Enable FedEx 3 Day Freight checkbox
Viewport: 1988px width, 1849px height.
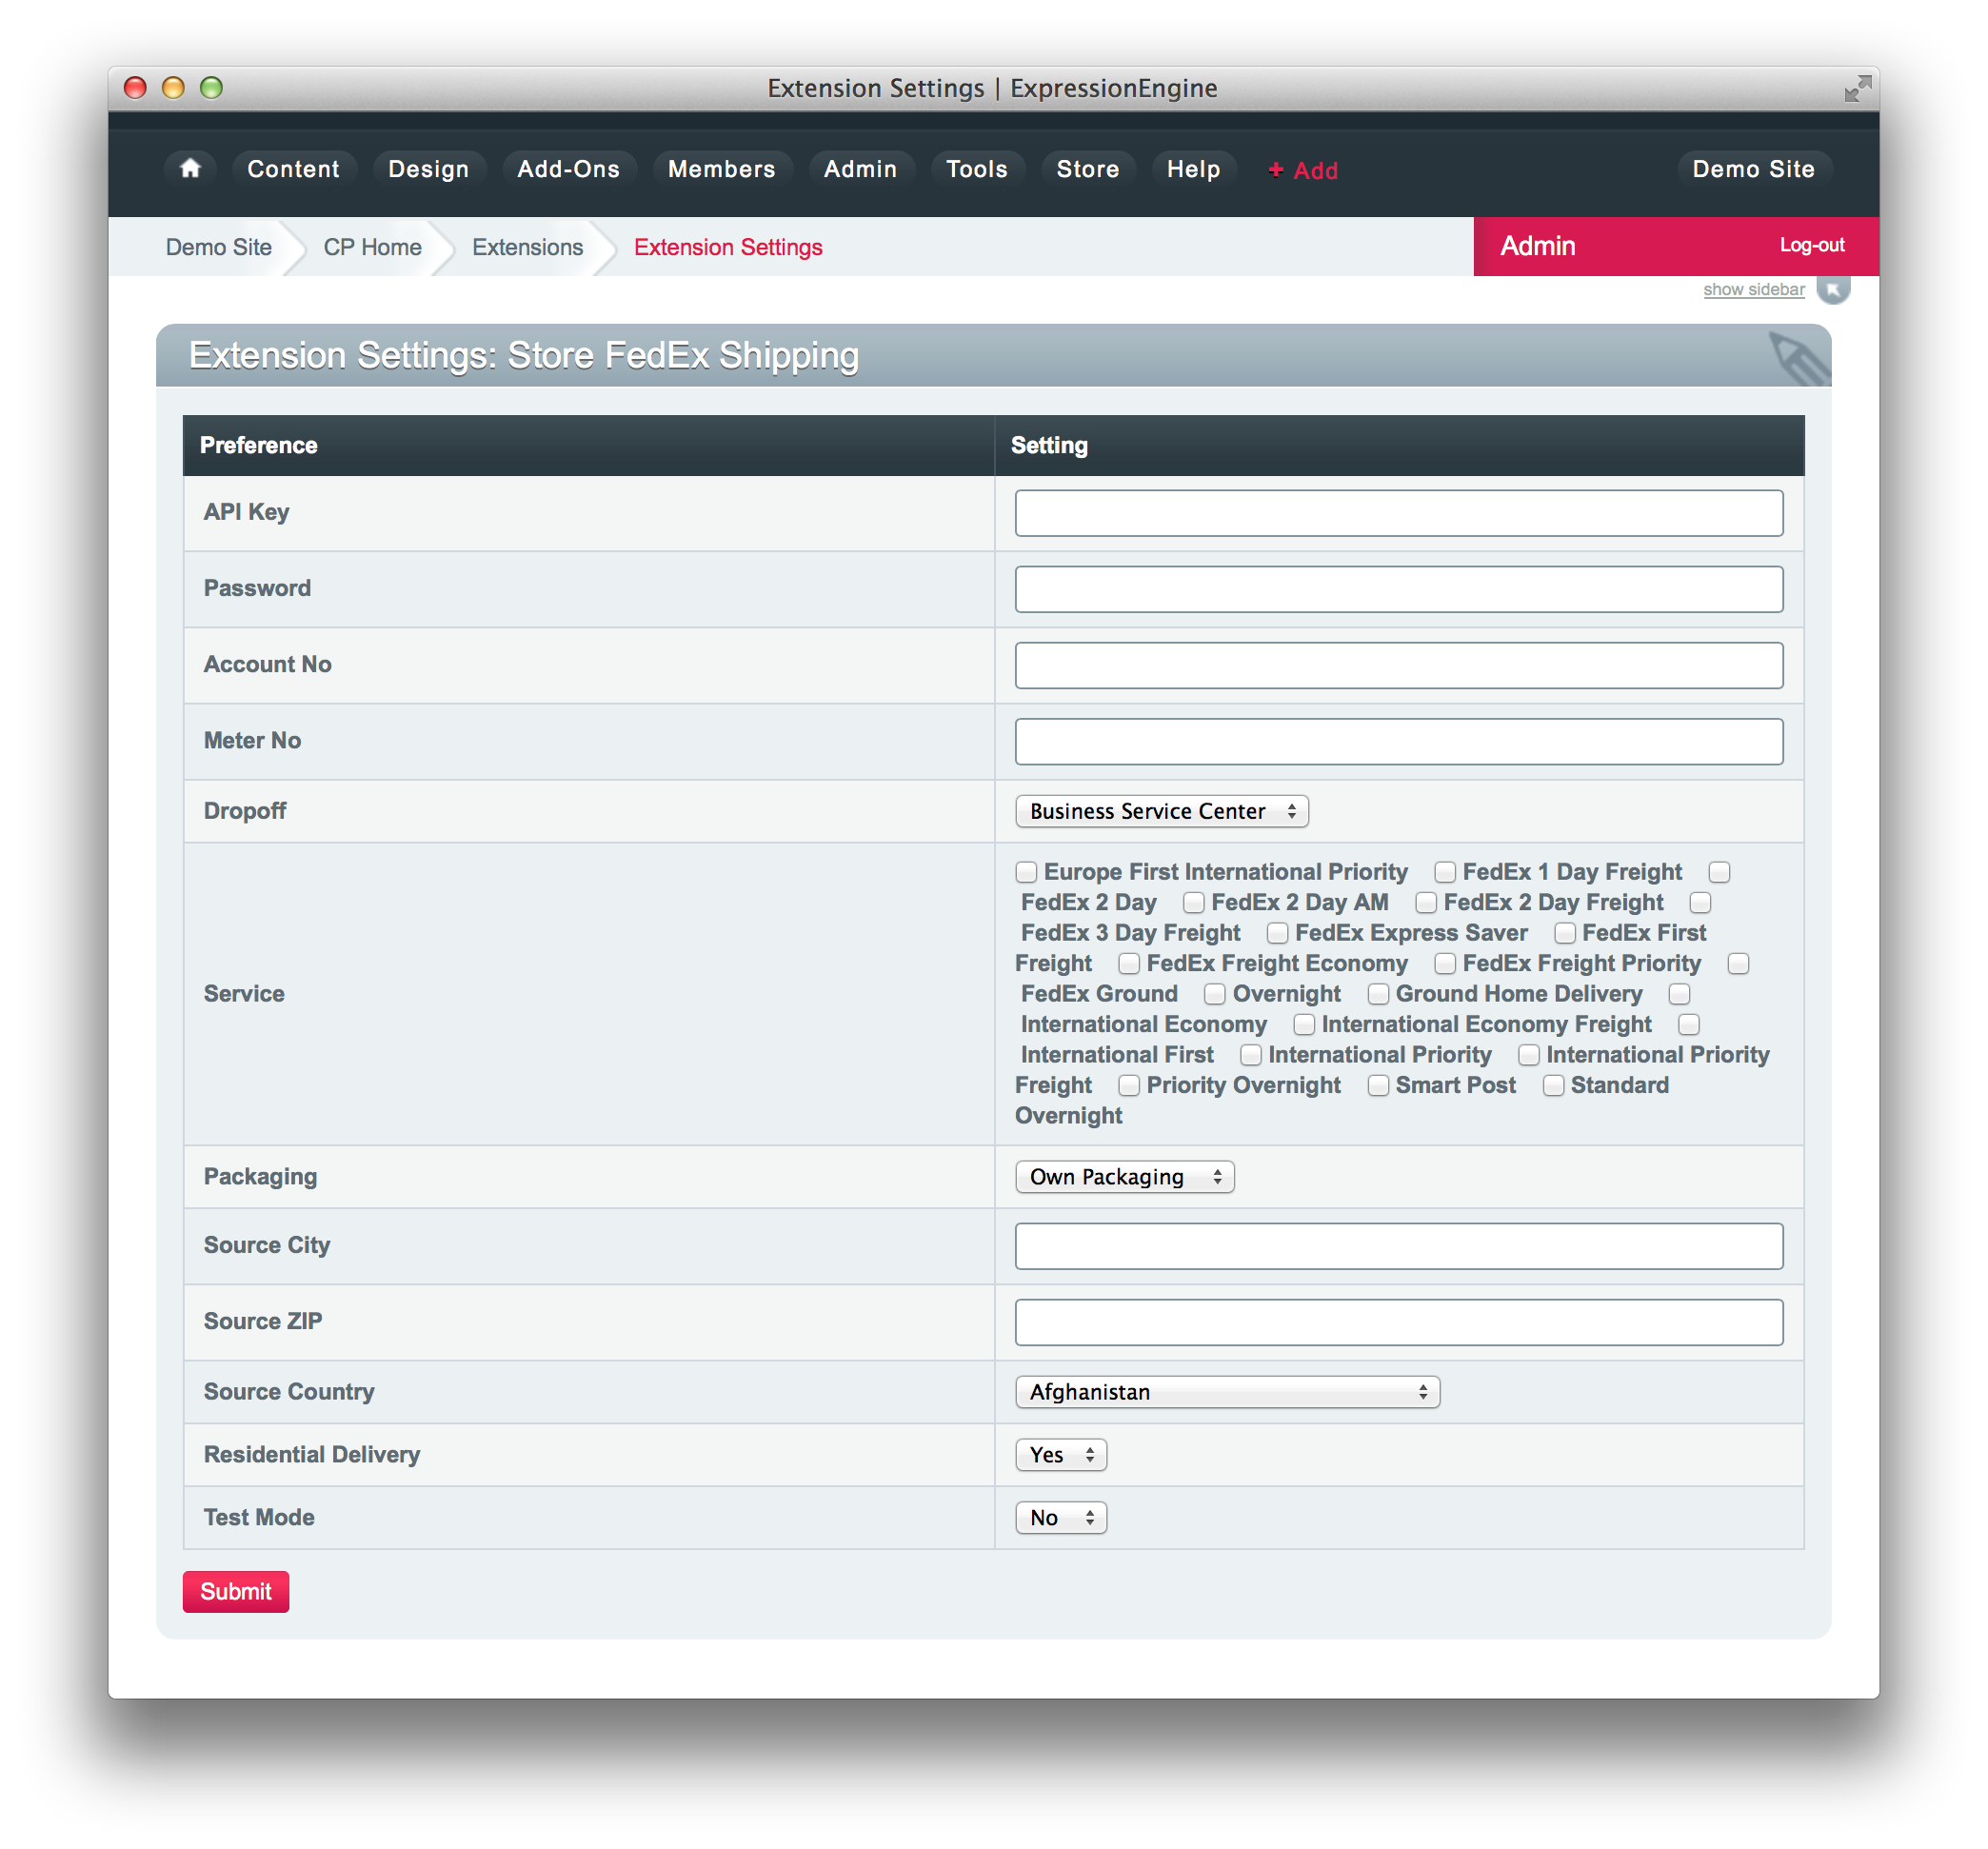pyautogui.click(x=1700, y=903)
